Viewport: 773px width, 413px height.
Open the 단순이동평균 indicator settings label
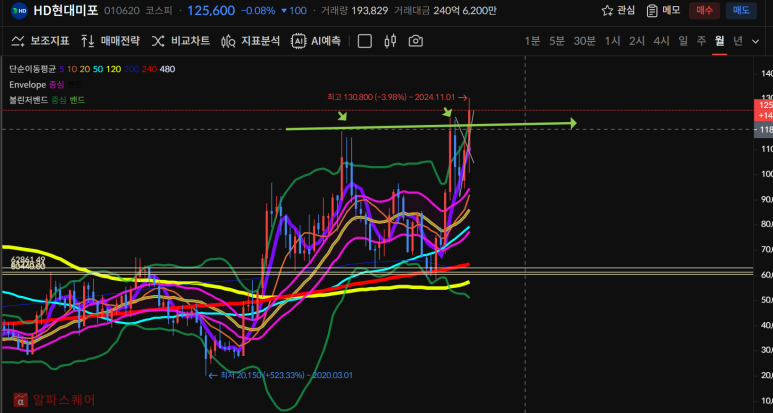coord(33,69)
